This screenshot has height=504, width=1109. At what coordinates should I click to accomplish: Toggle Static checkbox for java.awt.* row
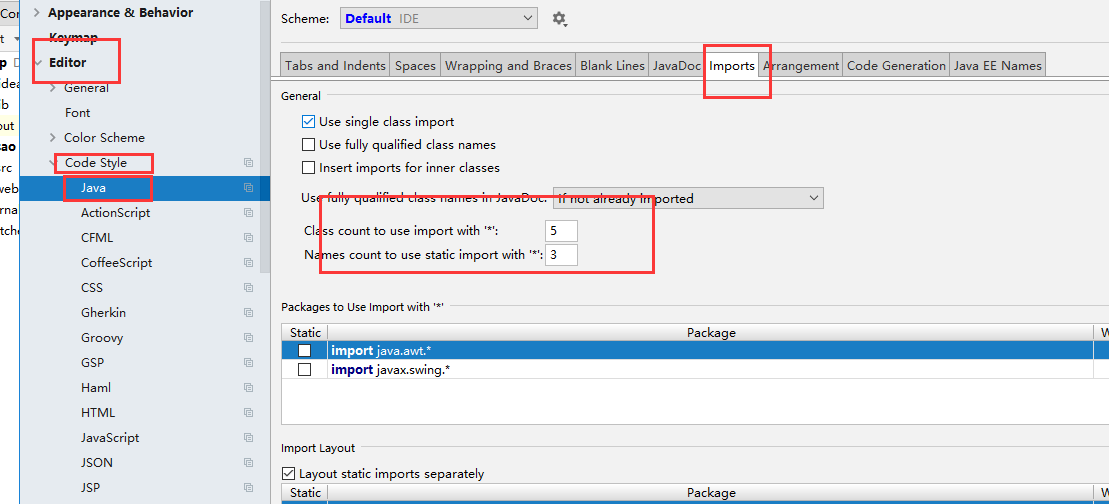pyautogui.click(x=304, y=351)
